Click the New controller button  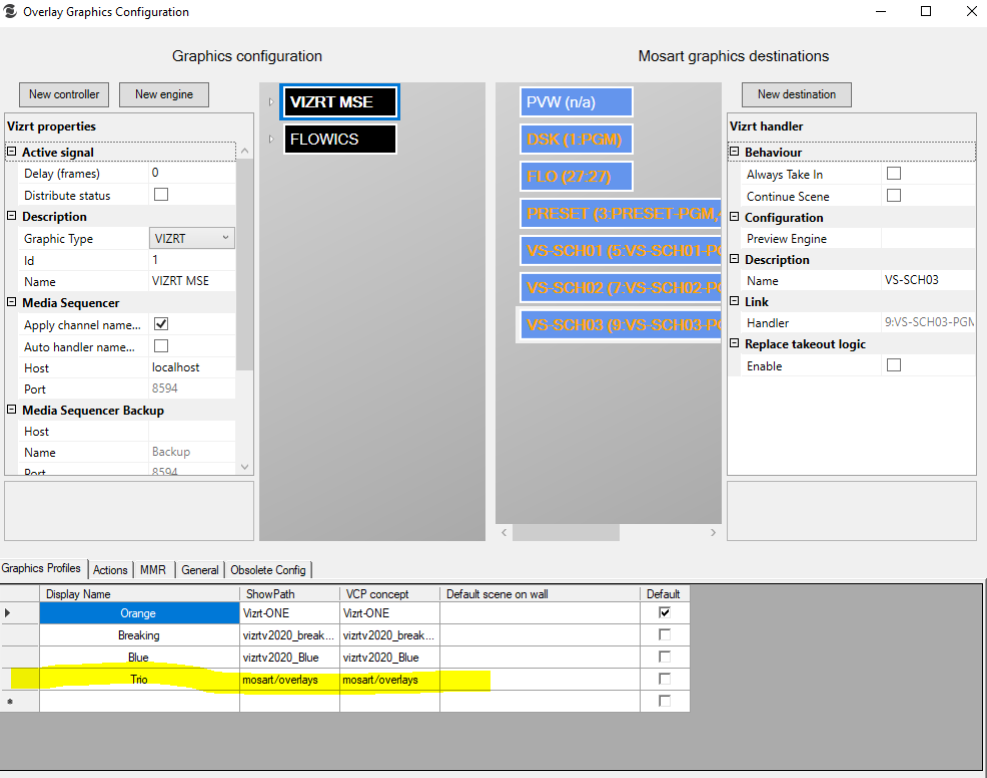point(64,94)
